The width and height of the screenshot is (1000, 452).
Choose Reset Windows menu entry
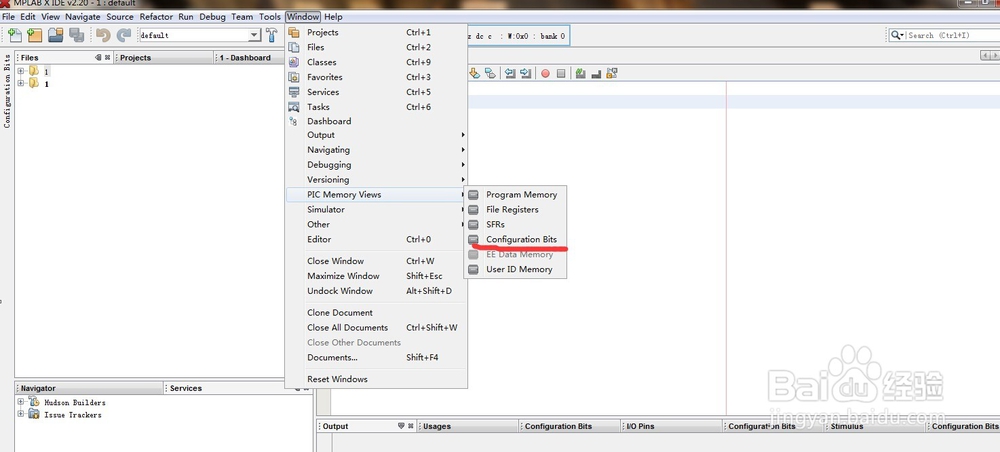pyautogui.click(x=376, y=379)
